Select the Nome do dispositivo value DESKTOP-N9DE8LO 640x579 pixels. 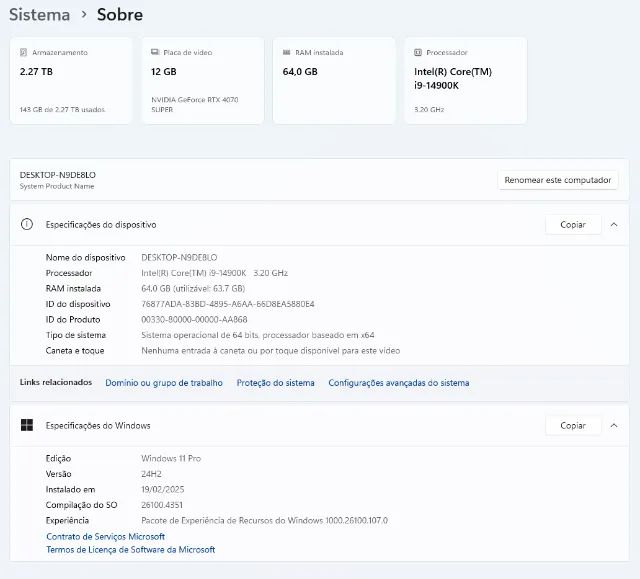[x=179, y=257]
